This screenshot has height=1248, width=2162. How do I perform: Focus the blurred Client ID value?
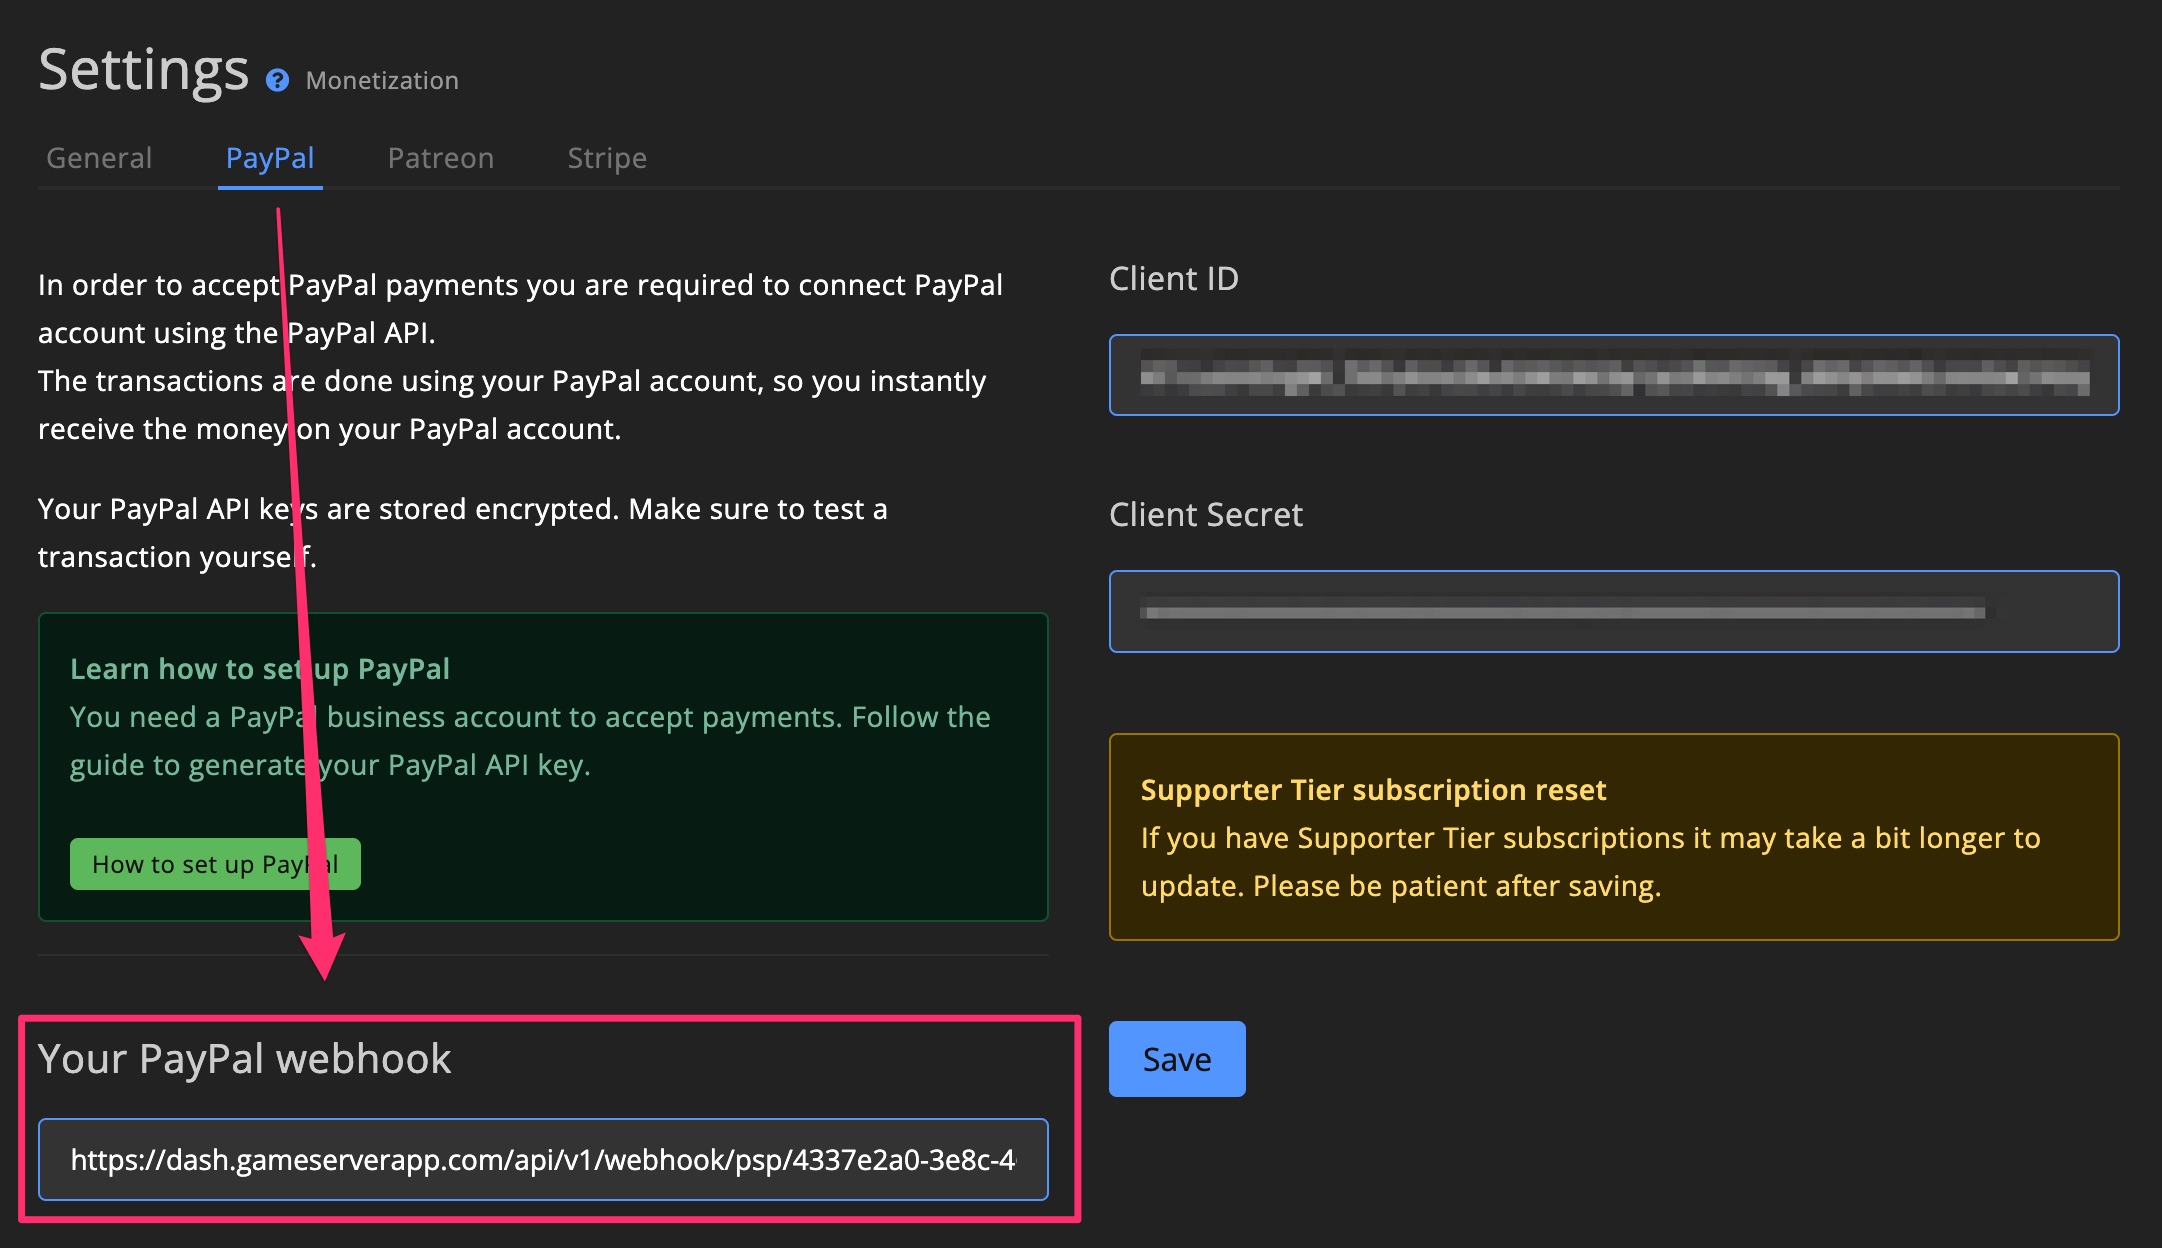(x=1614, y=375)
